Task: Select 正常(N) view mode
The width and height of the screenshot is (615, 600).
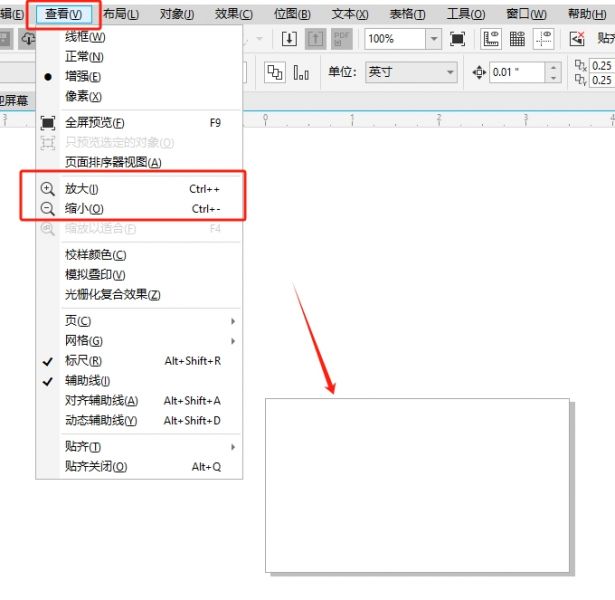Action: click(139, 57)
